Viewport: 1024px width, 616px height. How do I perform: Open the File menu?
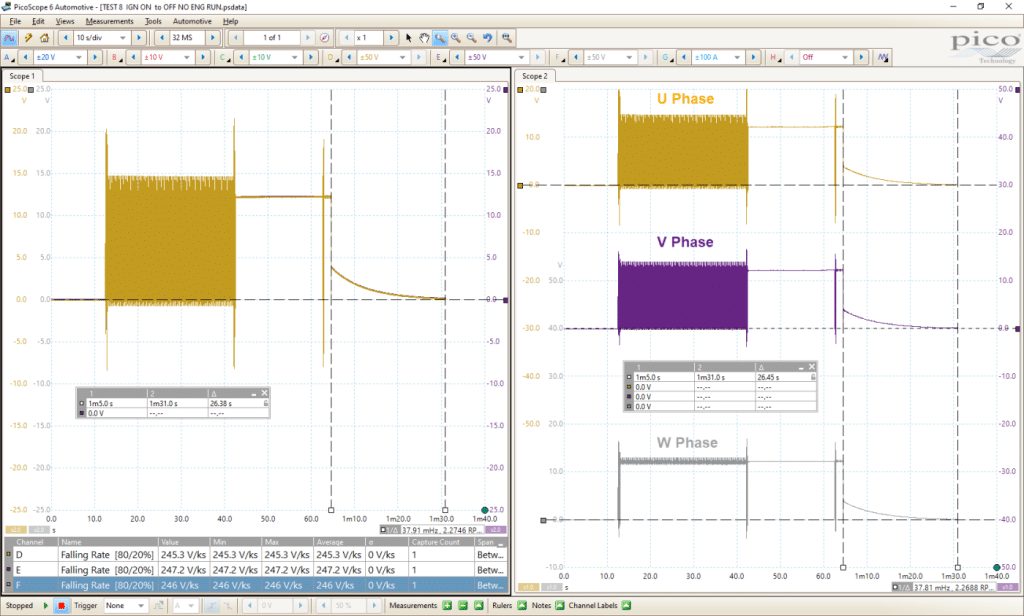tap(15, 21)
